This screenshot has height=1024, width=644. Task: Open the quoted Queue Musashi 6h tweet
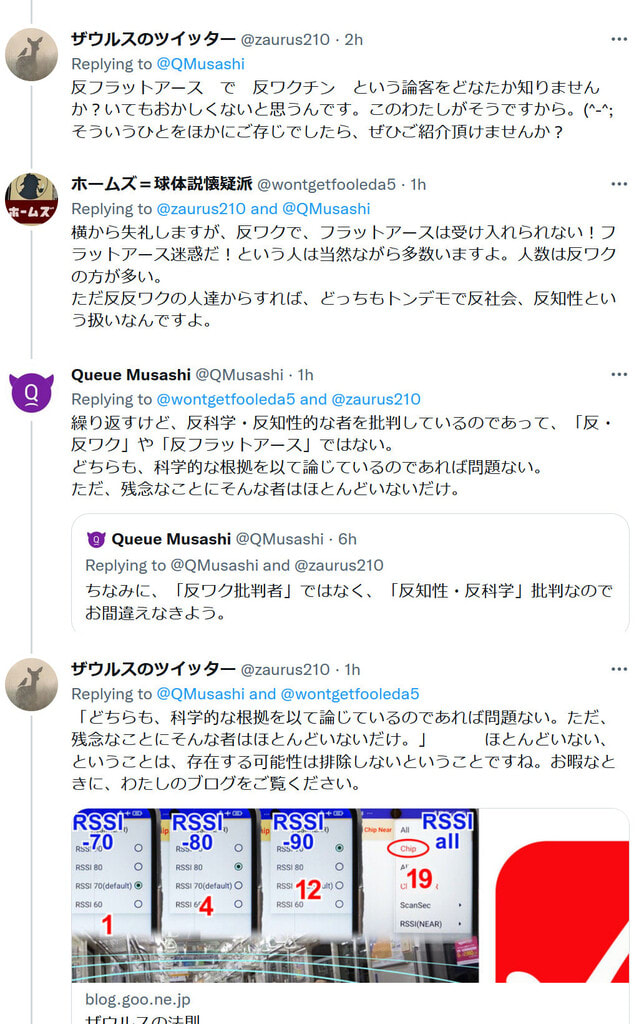[350, 573]
